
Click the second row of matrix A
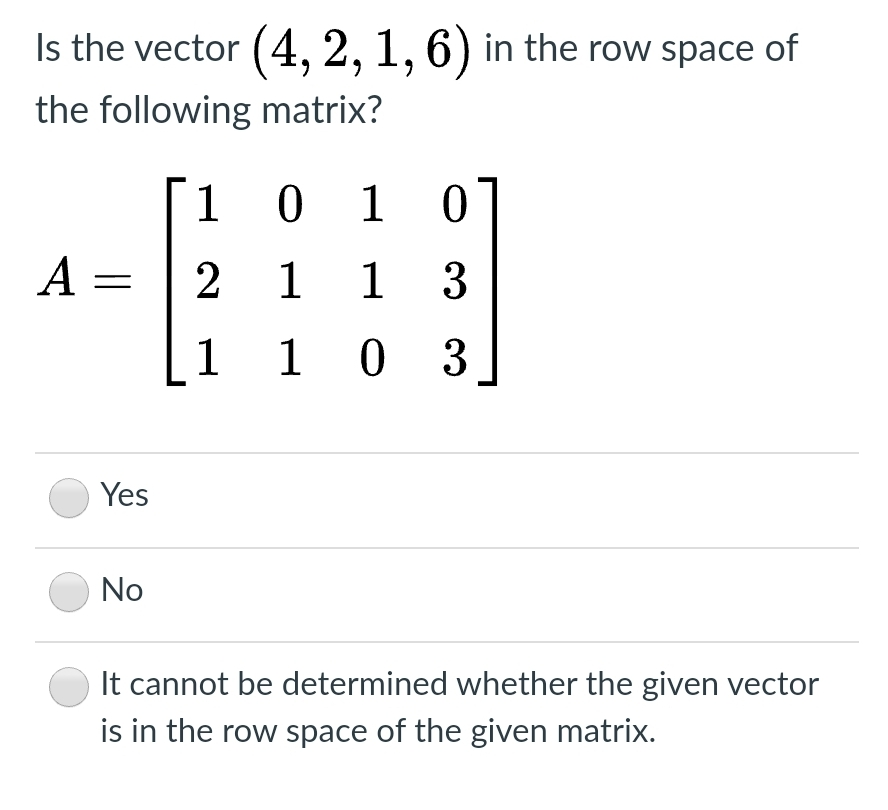coord(330,281)
